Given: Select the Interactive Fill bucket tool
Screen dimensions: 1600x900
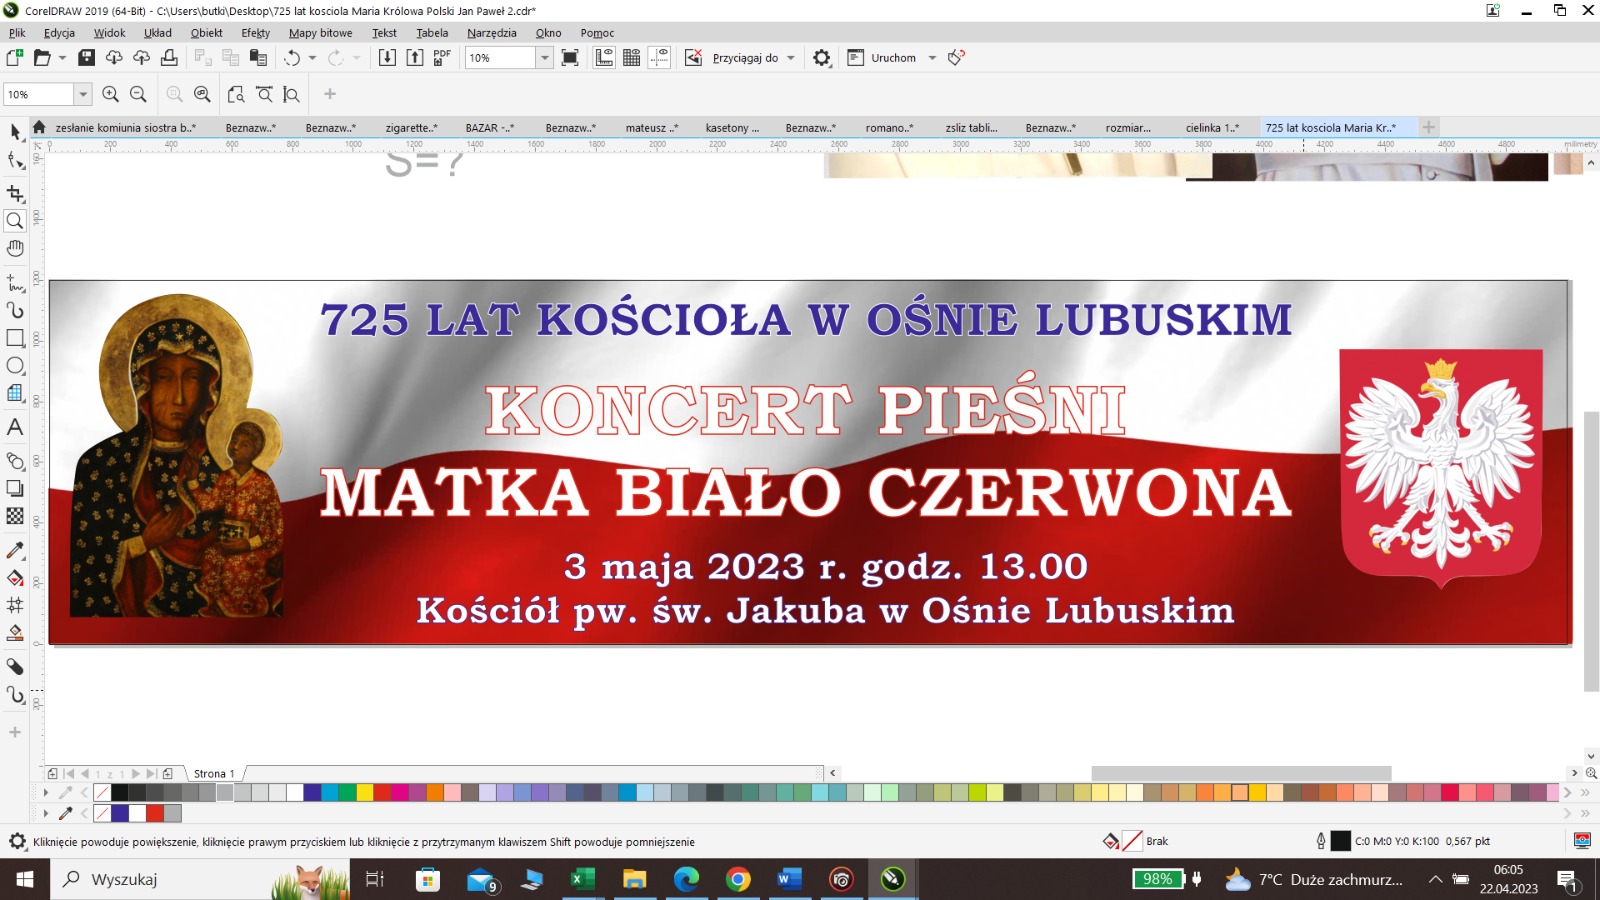Looking at the screenshot, I should 15,578.
